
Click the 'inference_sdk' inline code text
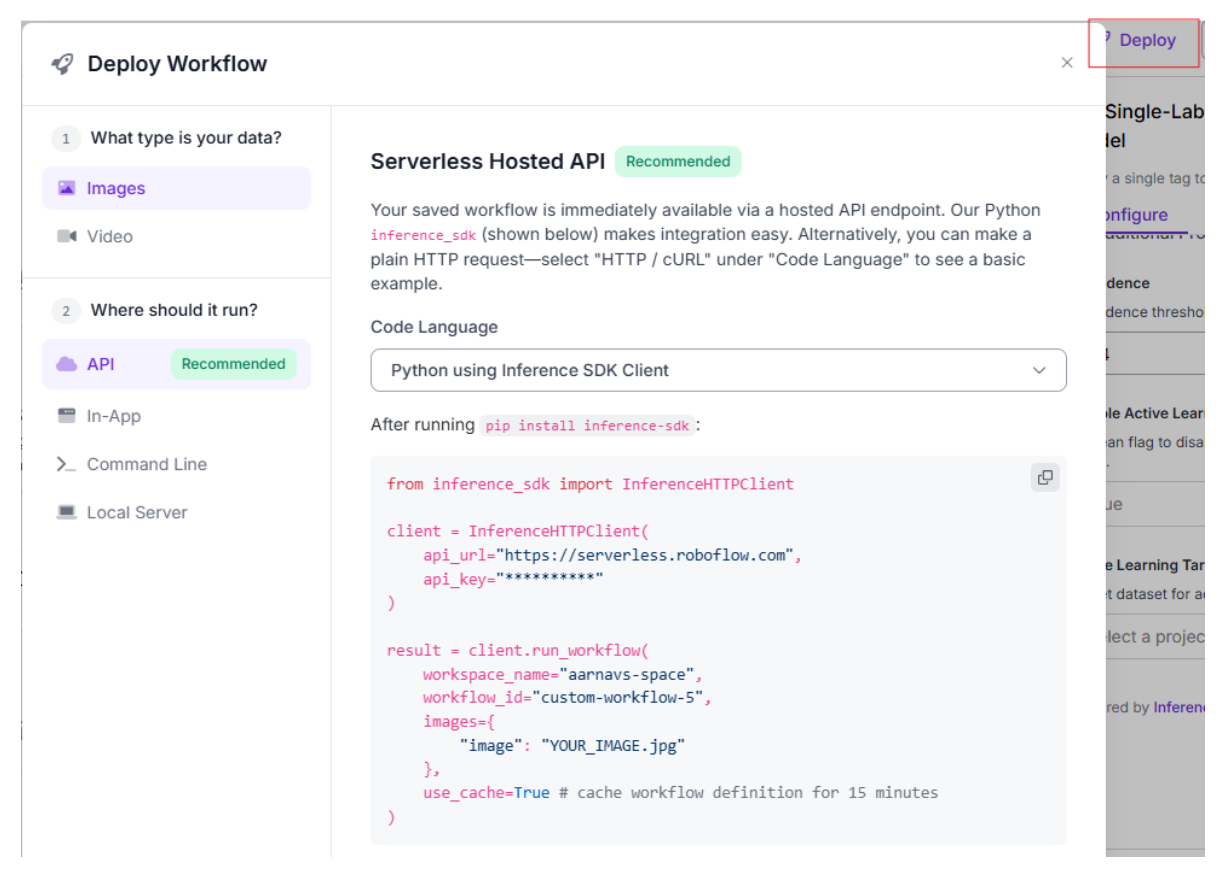[423, 236]
